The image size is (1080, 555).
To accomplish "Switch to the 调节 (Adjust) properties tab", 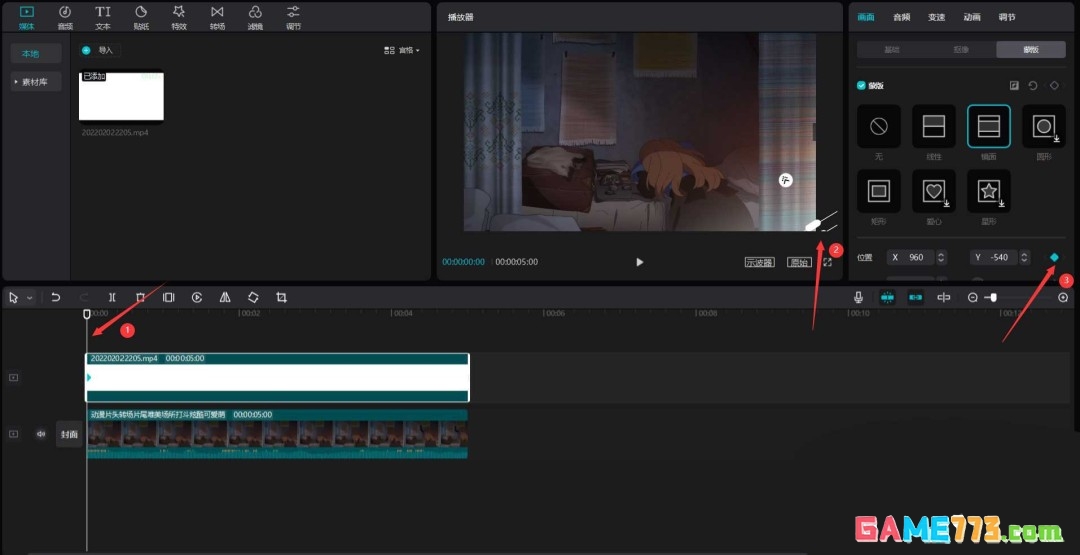I will pos(1006,17).
